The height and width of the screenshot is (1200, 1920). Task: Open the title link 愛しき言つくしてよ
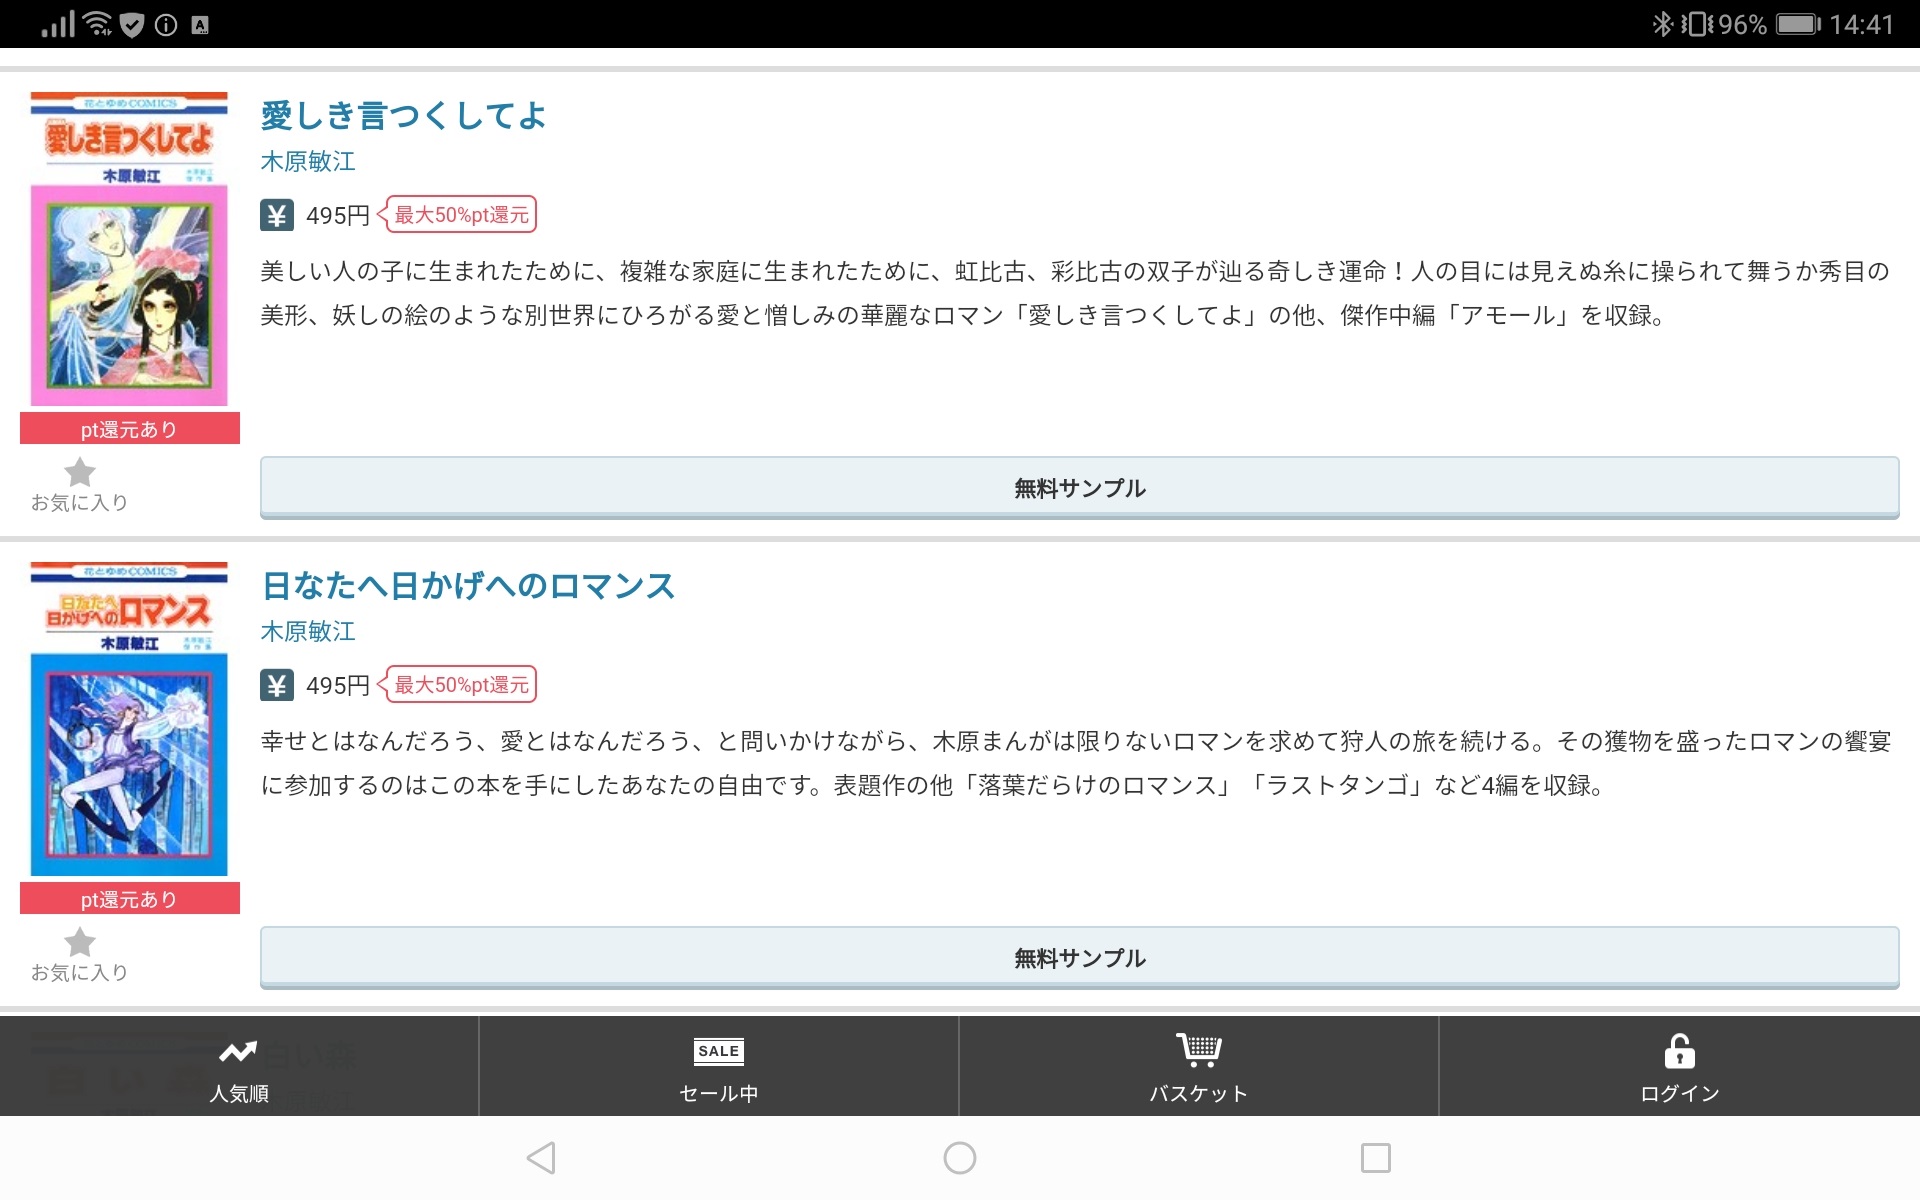403,116
